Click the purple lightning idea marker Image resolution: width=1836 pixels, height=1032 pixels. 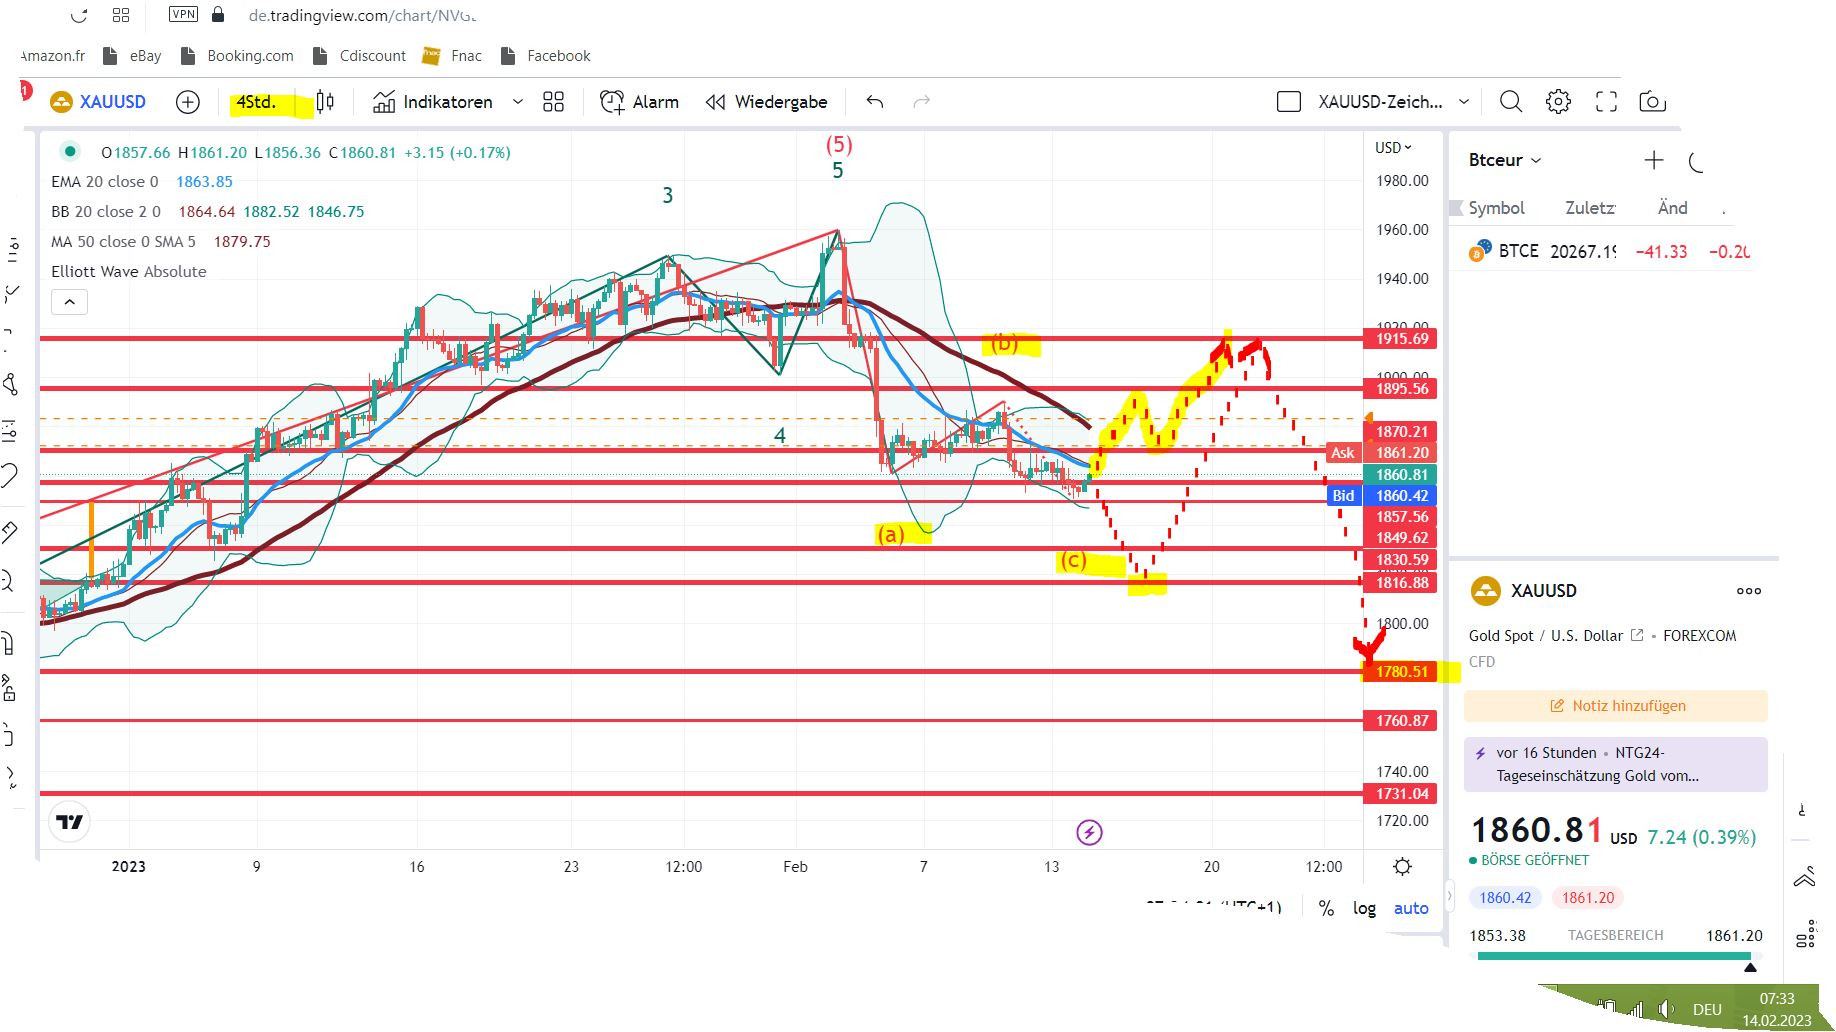pos(1089,832)
